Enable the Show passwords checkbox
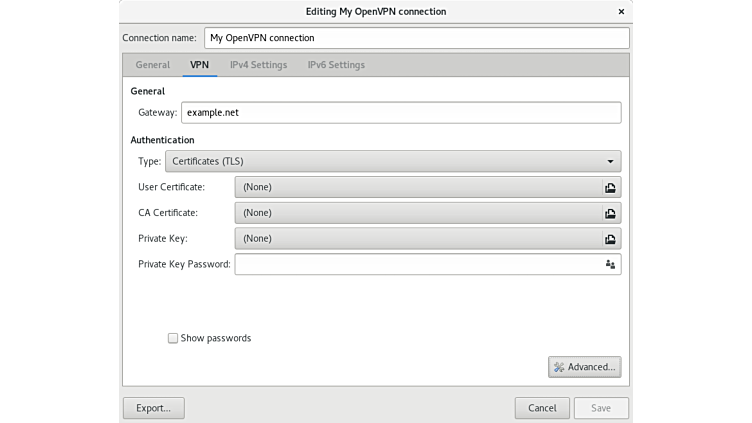 [173, 338]
